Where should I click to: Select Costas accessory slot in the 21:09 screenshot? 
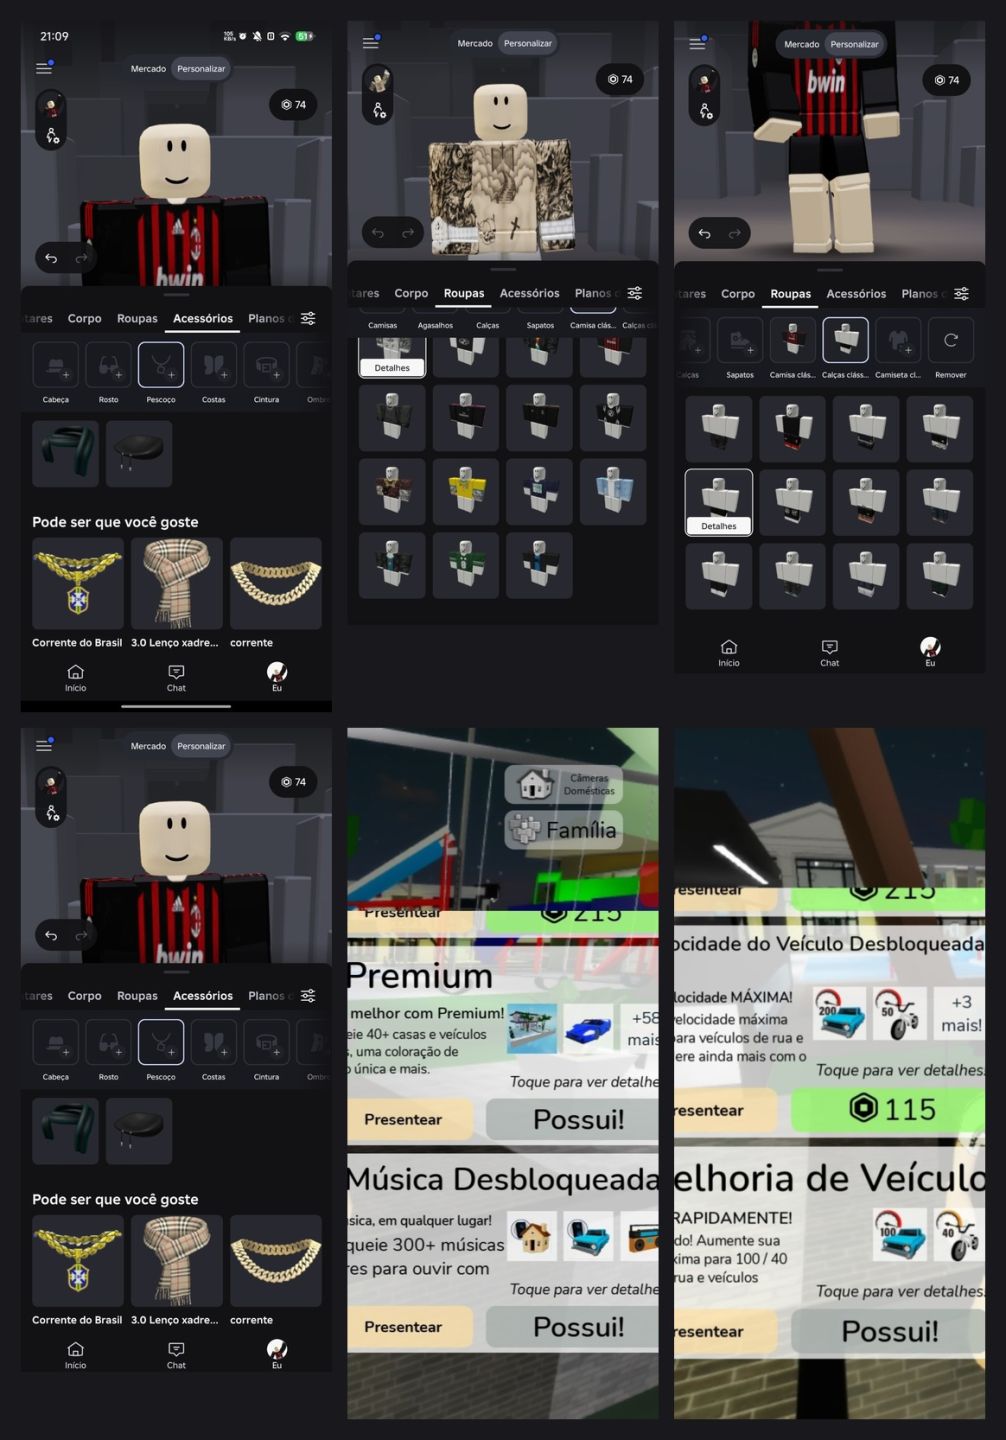pyautogui.click(x=214, y=365)
